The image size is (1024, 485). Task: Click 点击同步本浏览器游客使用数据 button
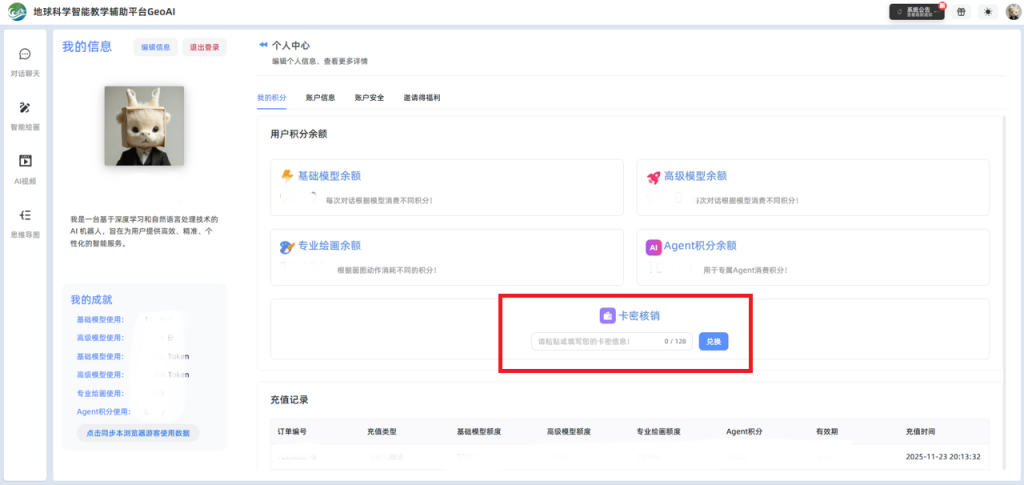138,433
